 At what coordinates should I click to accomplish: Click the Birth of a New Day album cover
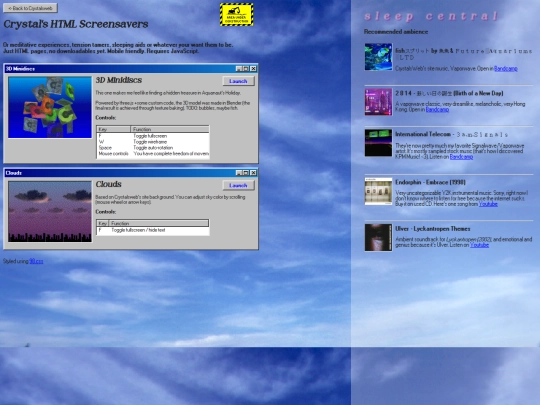[378, 102]
